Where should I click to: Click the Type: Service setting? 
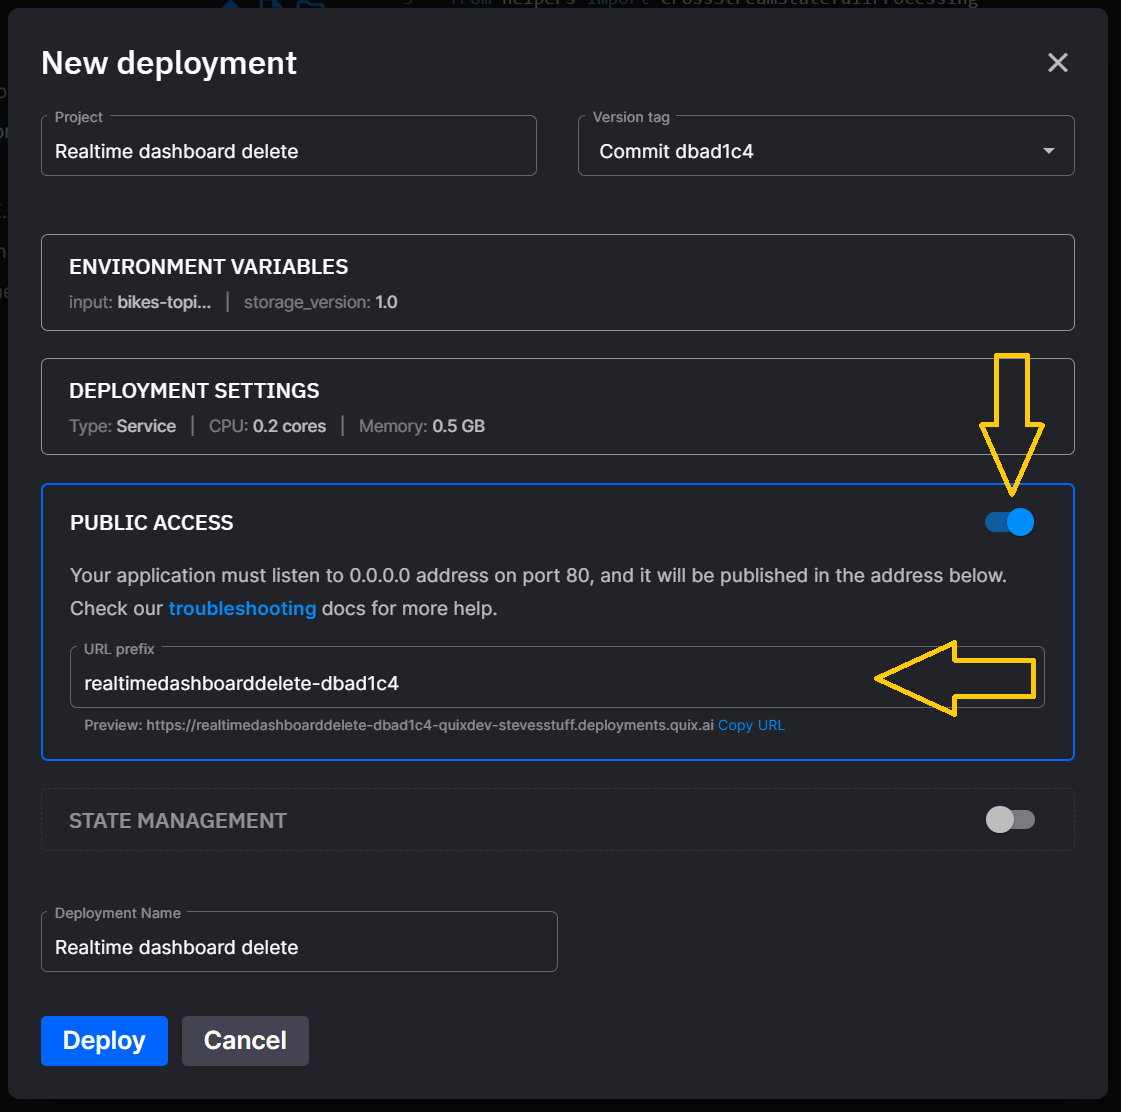click(122, 426)
